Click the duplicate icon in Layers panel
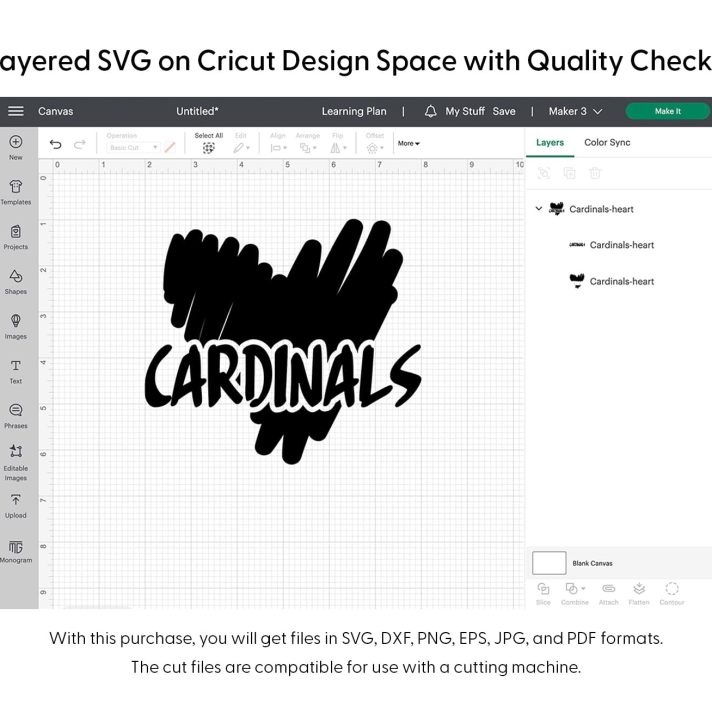Screen dimensions: 712x712 pos(569,173)
